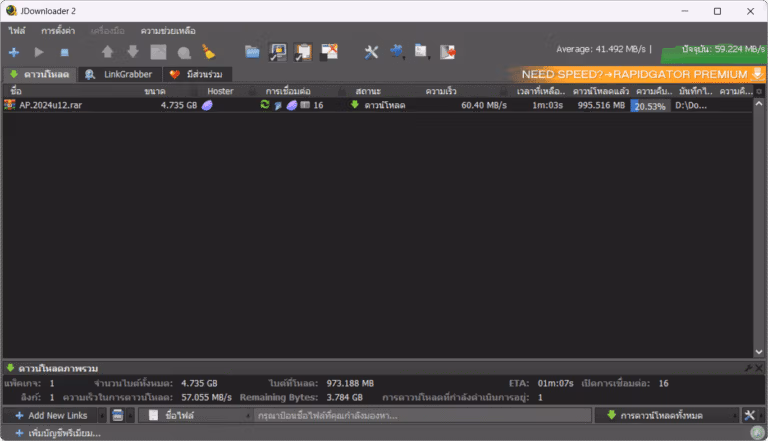Click the blue plus Add Links toolbar icon

14,52
